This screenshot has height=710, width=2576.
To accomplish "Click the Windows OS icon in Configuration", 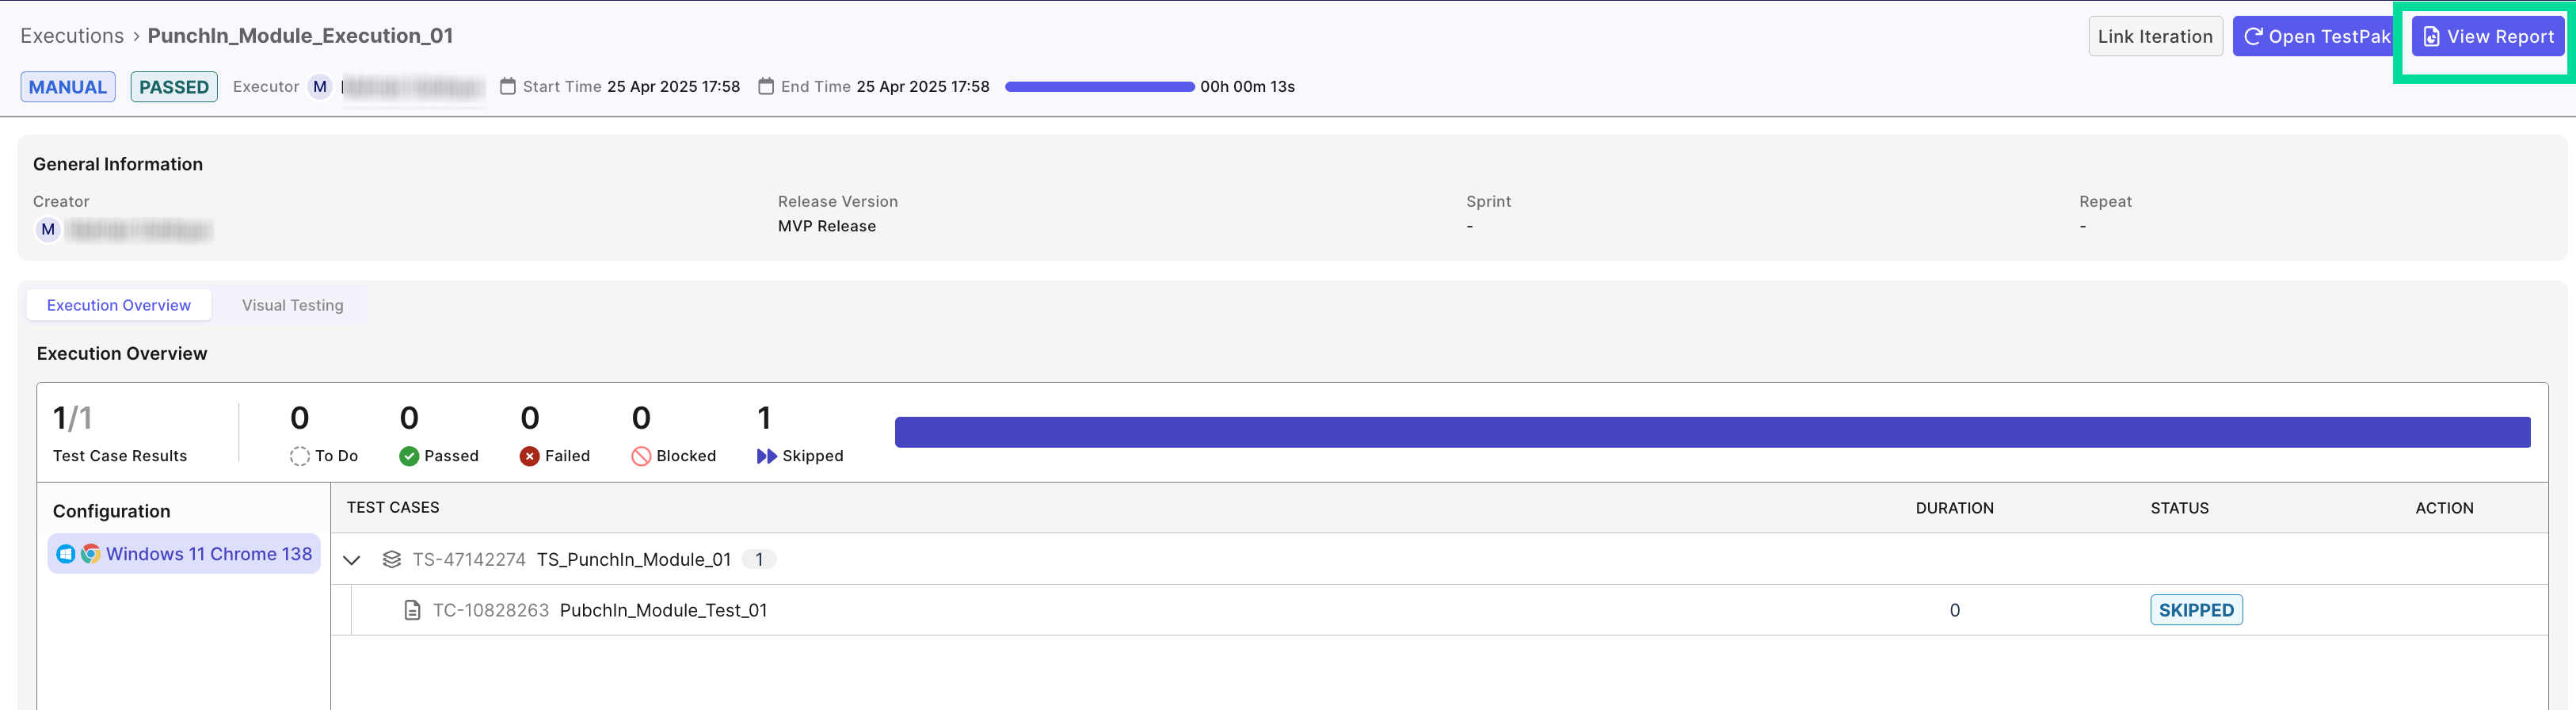I will point(66,554).
